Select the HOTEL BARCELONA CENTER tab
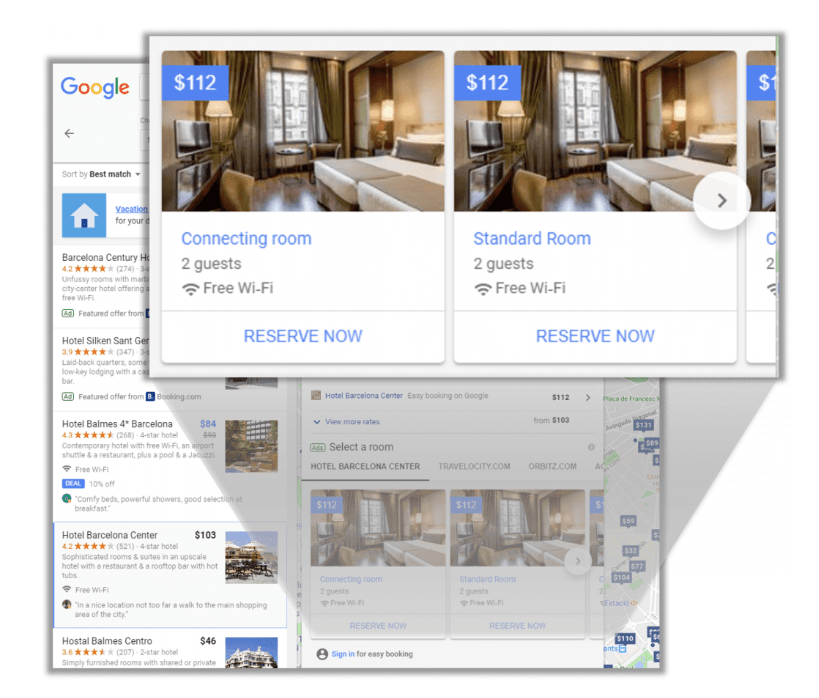The image size is (819, 698). 365,467
